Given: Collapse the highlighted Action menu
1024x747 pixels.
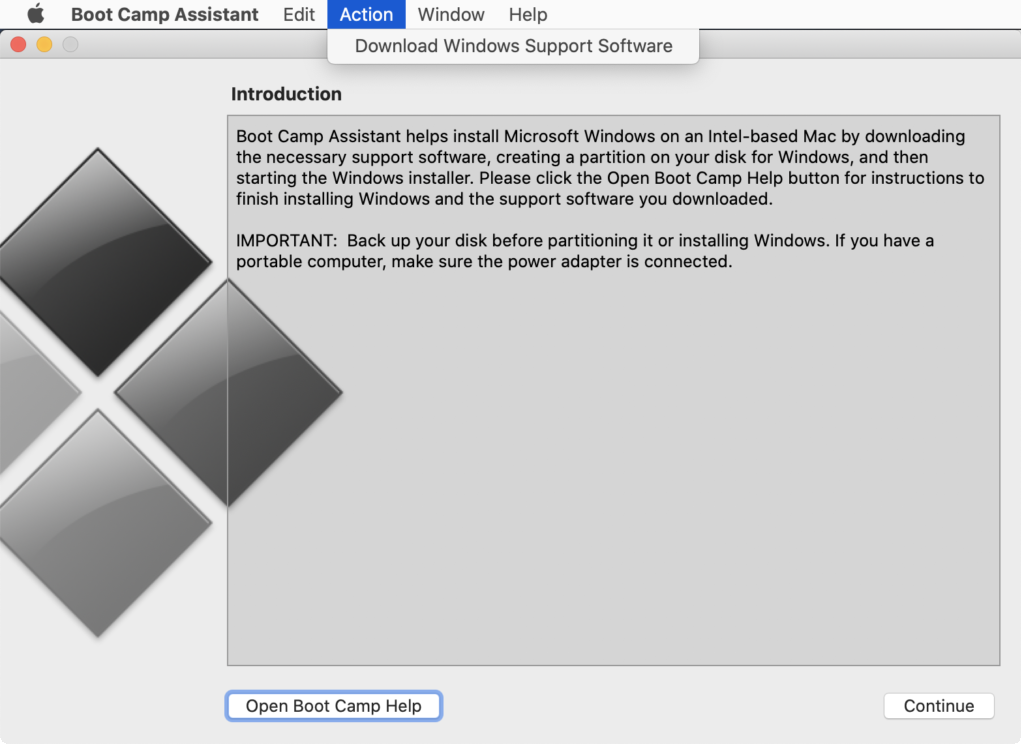Looking at the screenshot, I should pyautogui.click(x=366, y=14).
